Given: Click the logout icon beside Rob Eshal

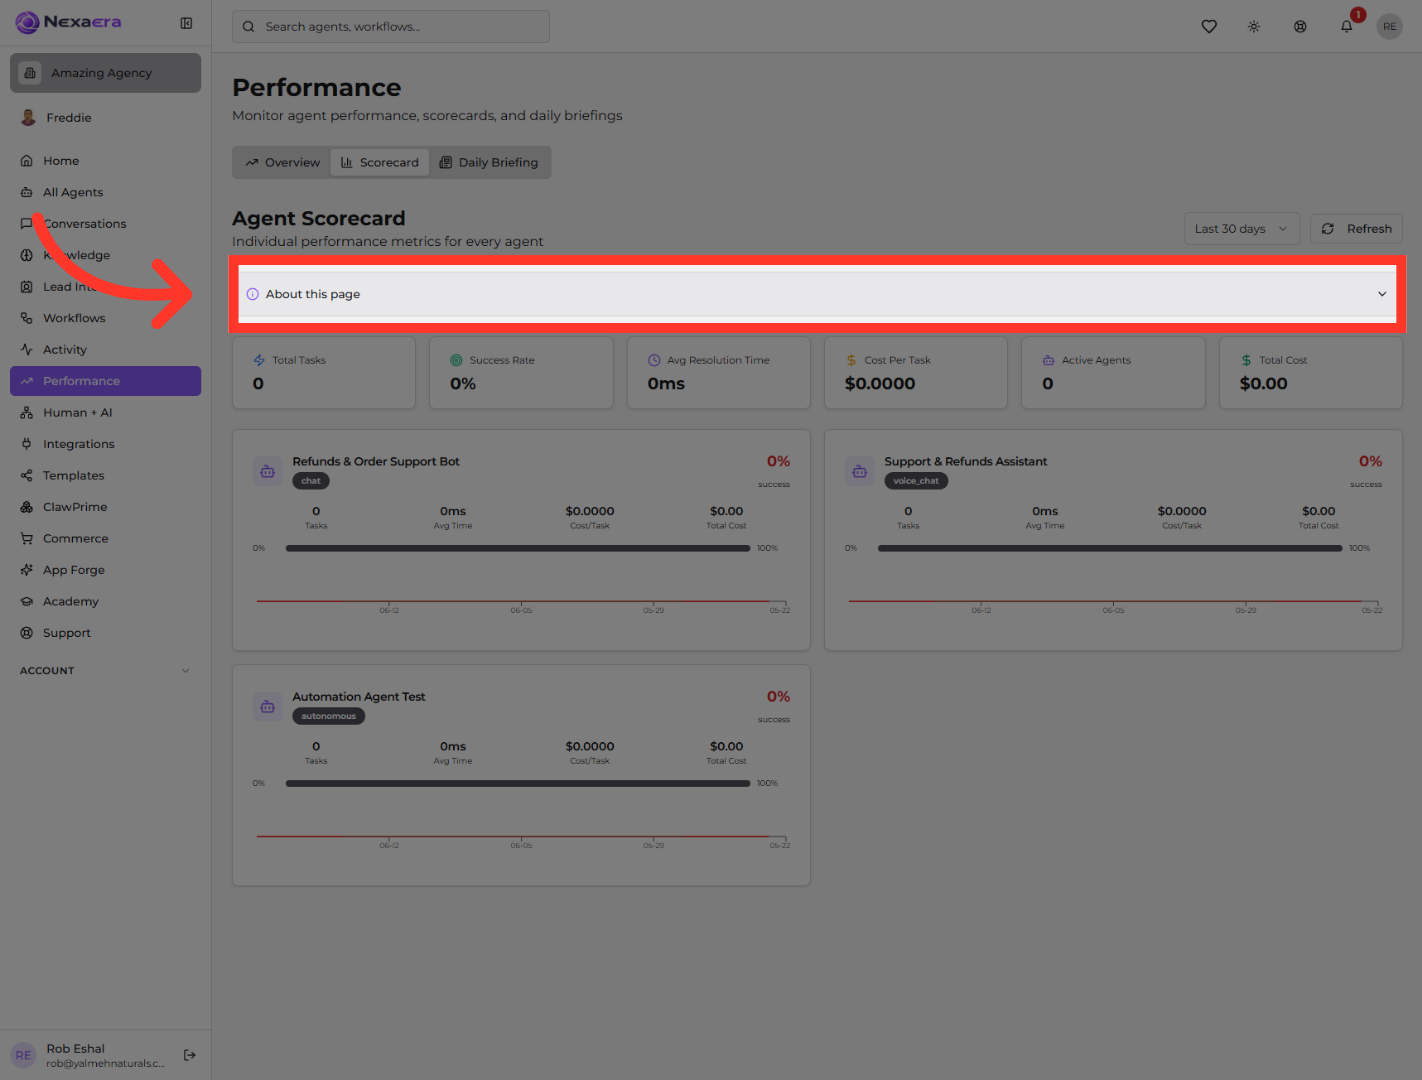Looking at the screenshot, I should point(190,1055).
